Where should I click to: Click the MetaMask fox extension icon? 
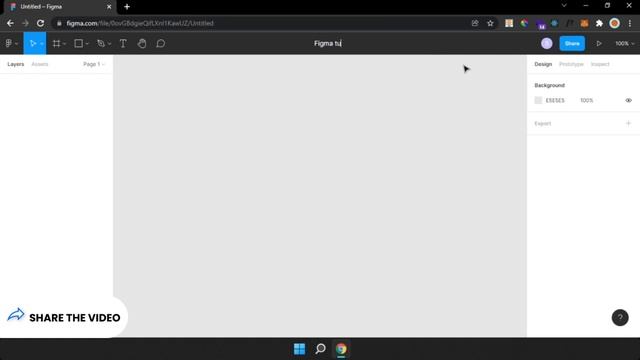coord(584,23)
